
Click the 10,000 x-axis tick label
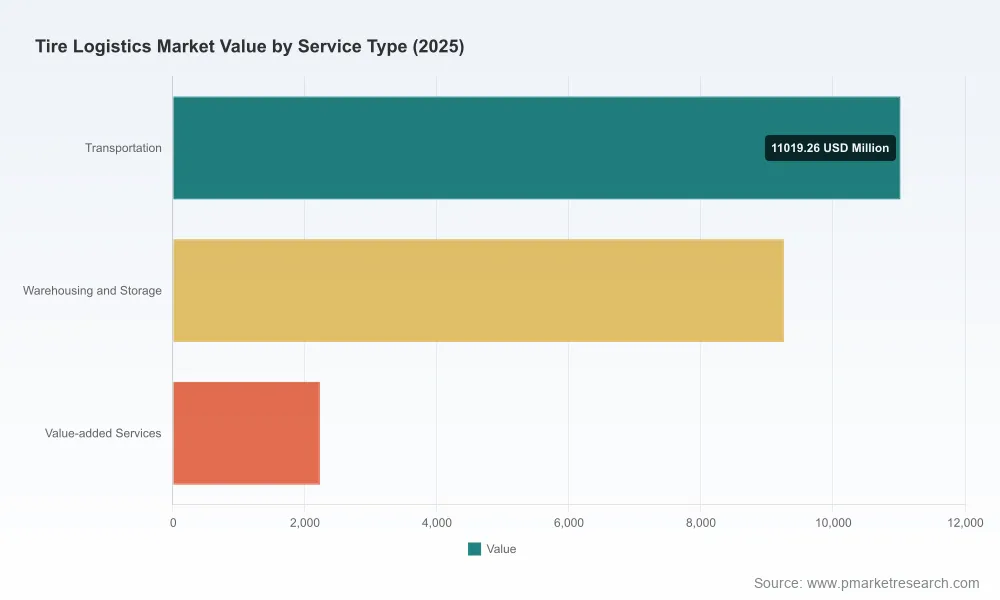click(833, 523)
